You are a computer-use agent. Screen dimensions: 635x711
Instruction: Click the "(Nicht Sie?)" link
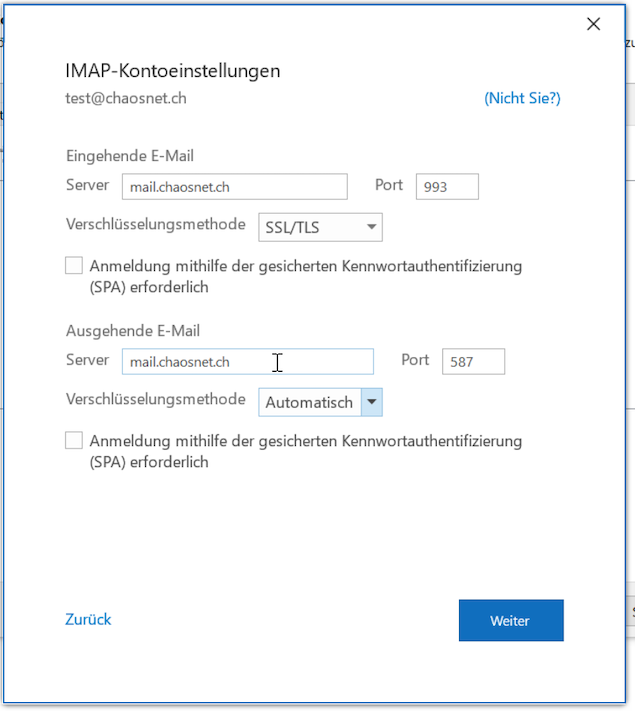(522, 98)
